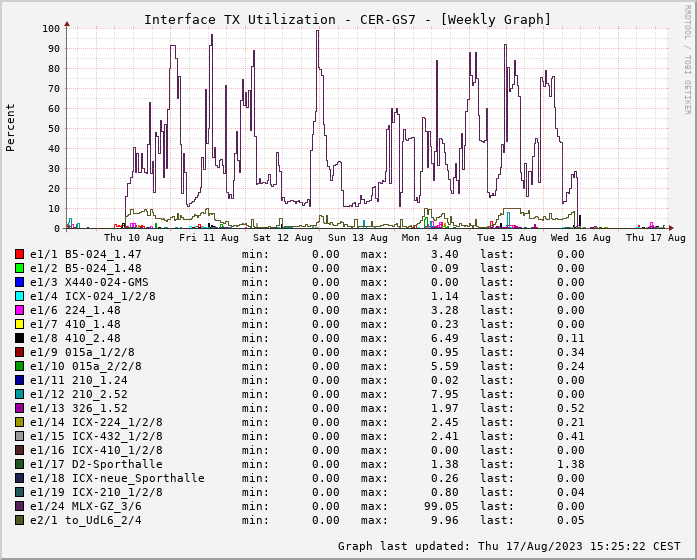This screenshot has width=697, height=560.
Task: Select the yellow e1/7 410_1.48 color box
Action: click(x=20, y=325)
